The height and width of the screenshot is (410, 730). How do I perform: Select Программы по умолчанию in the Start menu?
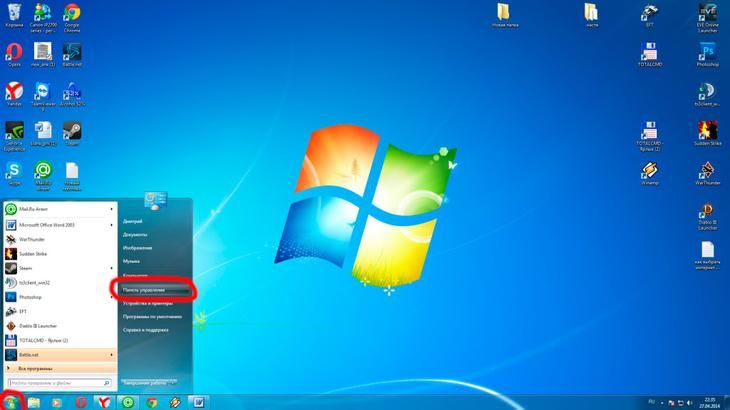[x=155, y=317]
